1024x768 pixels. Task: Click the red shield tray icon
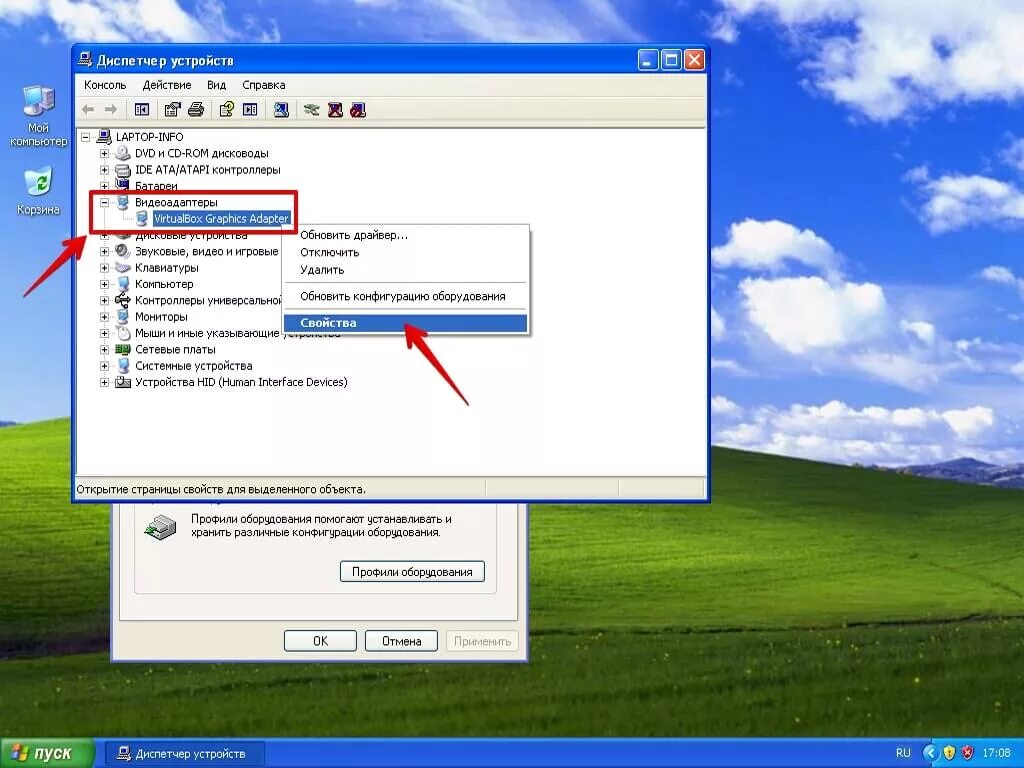[967, 753]
